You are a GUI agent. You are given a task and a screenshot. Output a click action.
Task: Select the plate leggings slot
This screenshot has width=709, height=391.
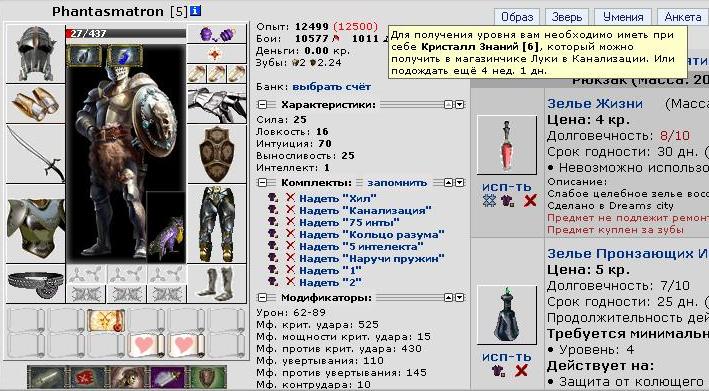[x=217, y=224]
